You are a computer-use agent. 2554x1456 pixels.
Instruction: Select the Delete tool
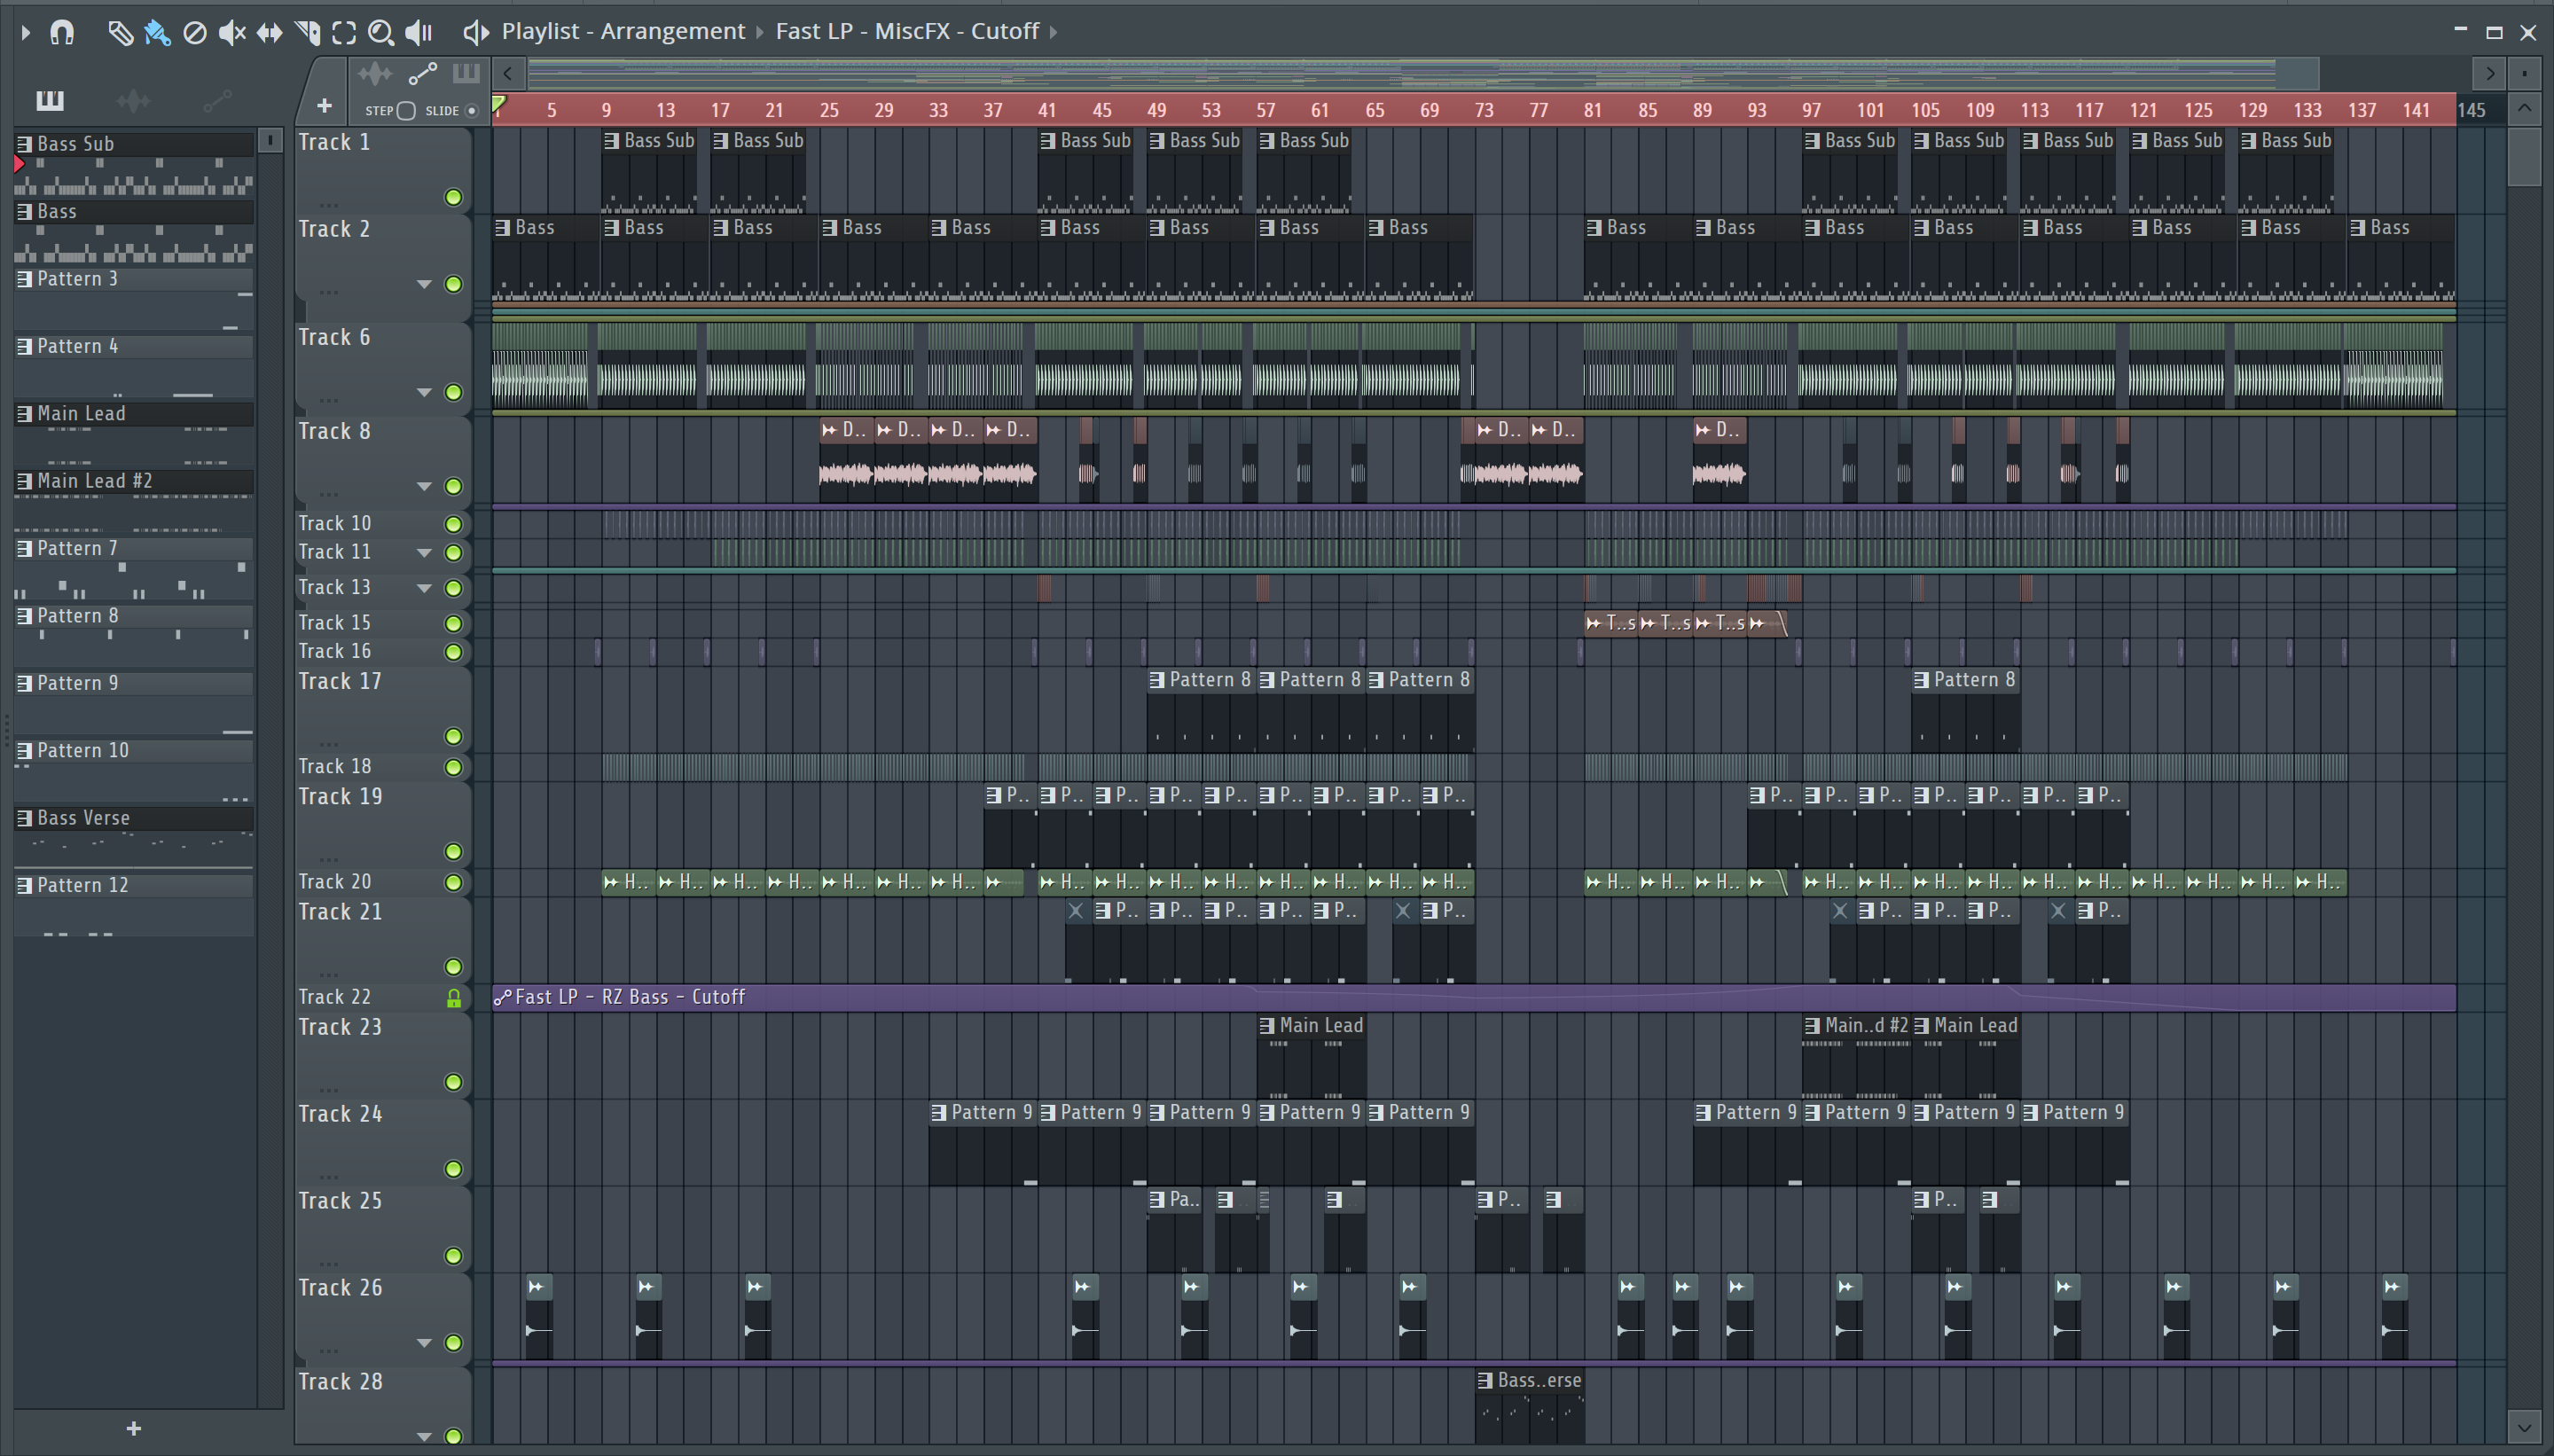coord(195,33)
